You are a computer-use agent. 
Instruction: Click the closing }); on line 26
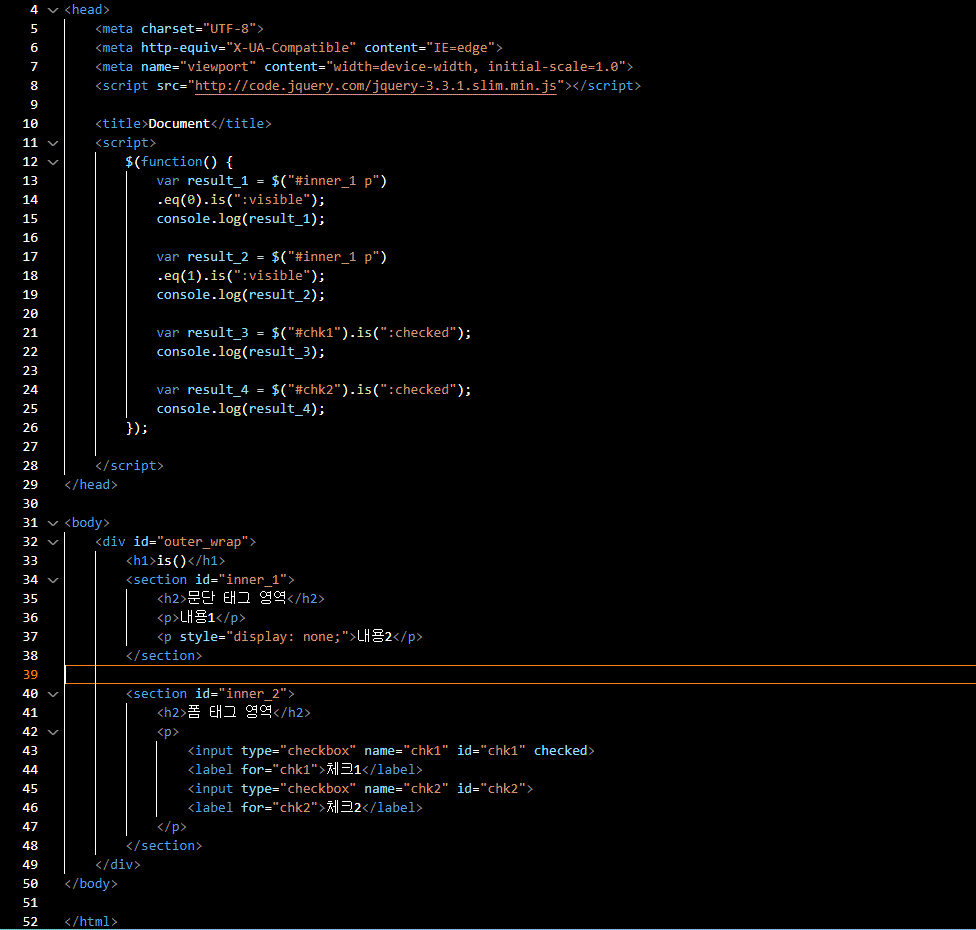136,428
